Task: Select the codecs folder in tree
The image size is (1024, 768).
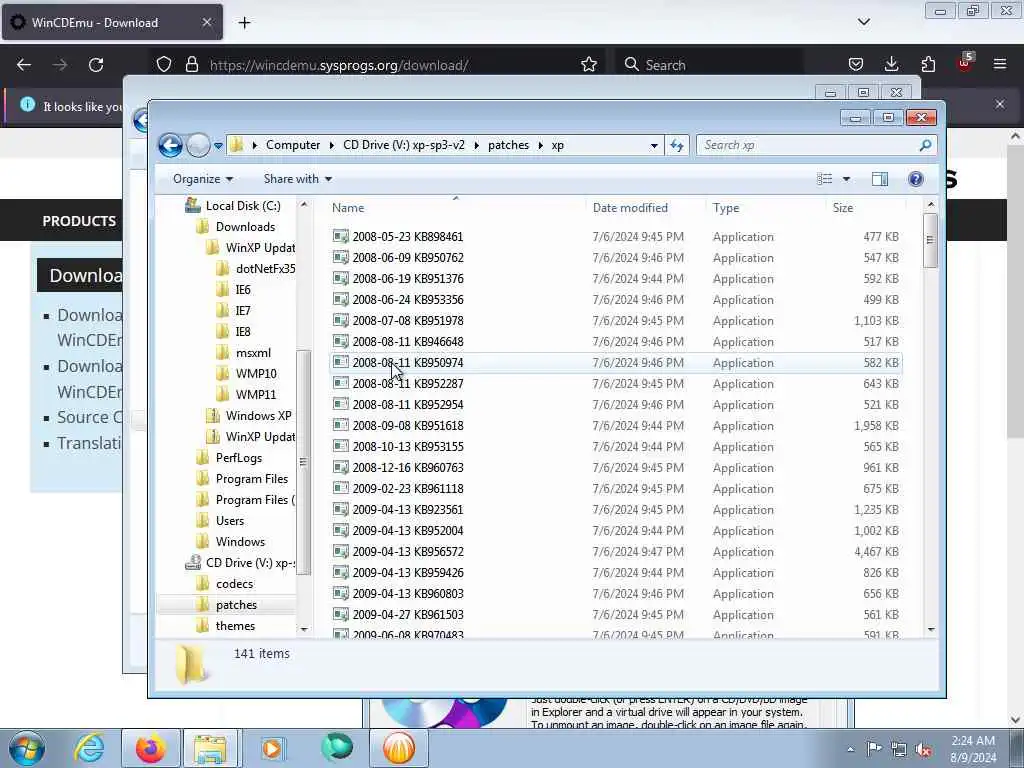Action: [x=234, y=584]
